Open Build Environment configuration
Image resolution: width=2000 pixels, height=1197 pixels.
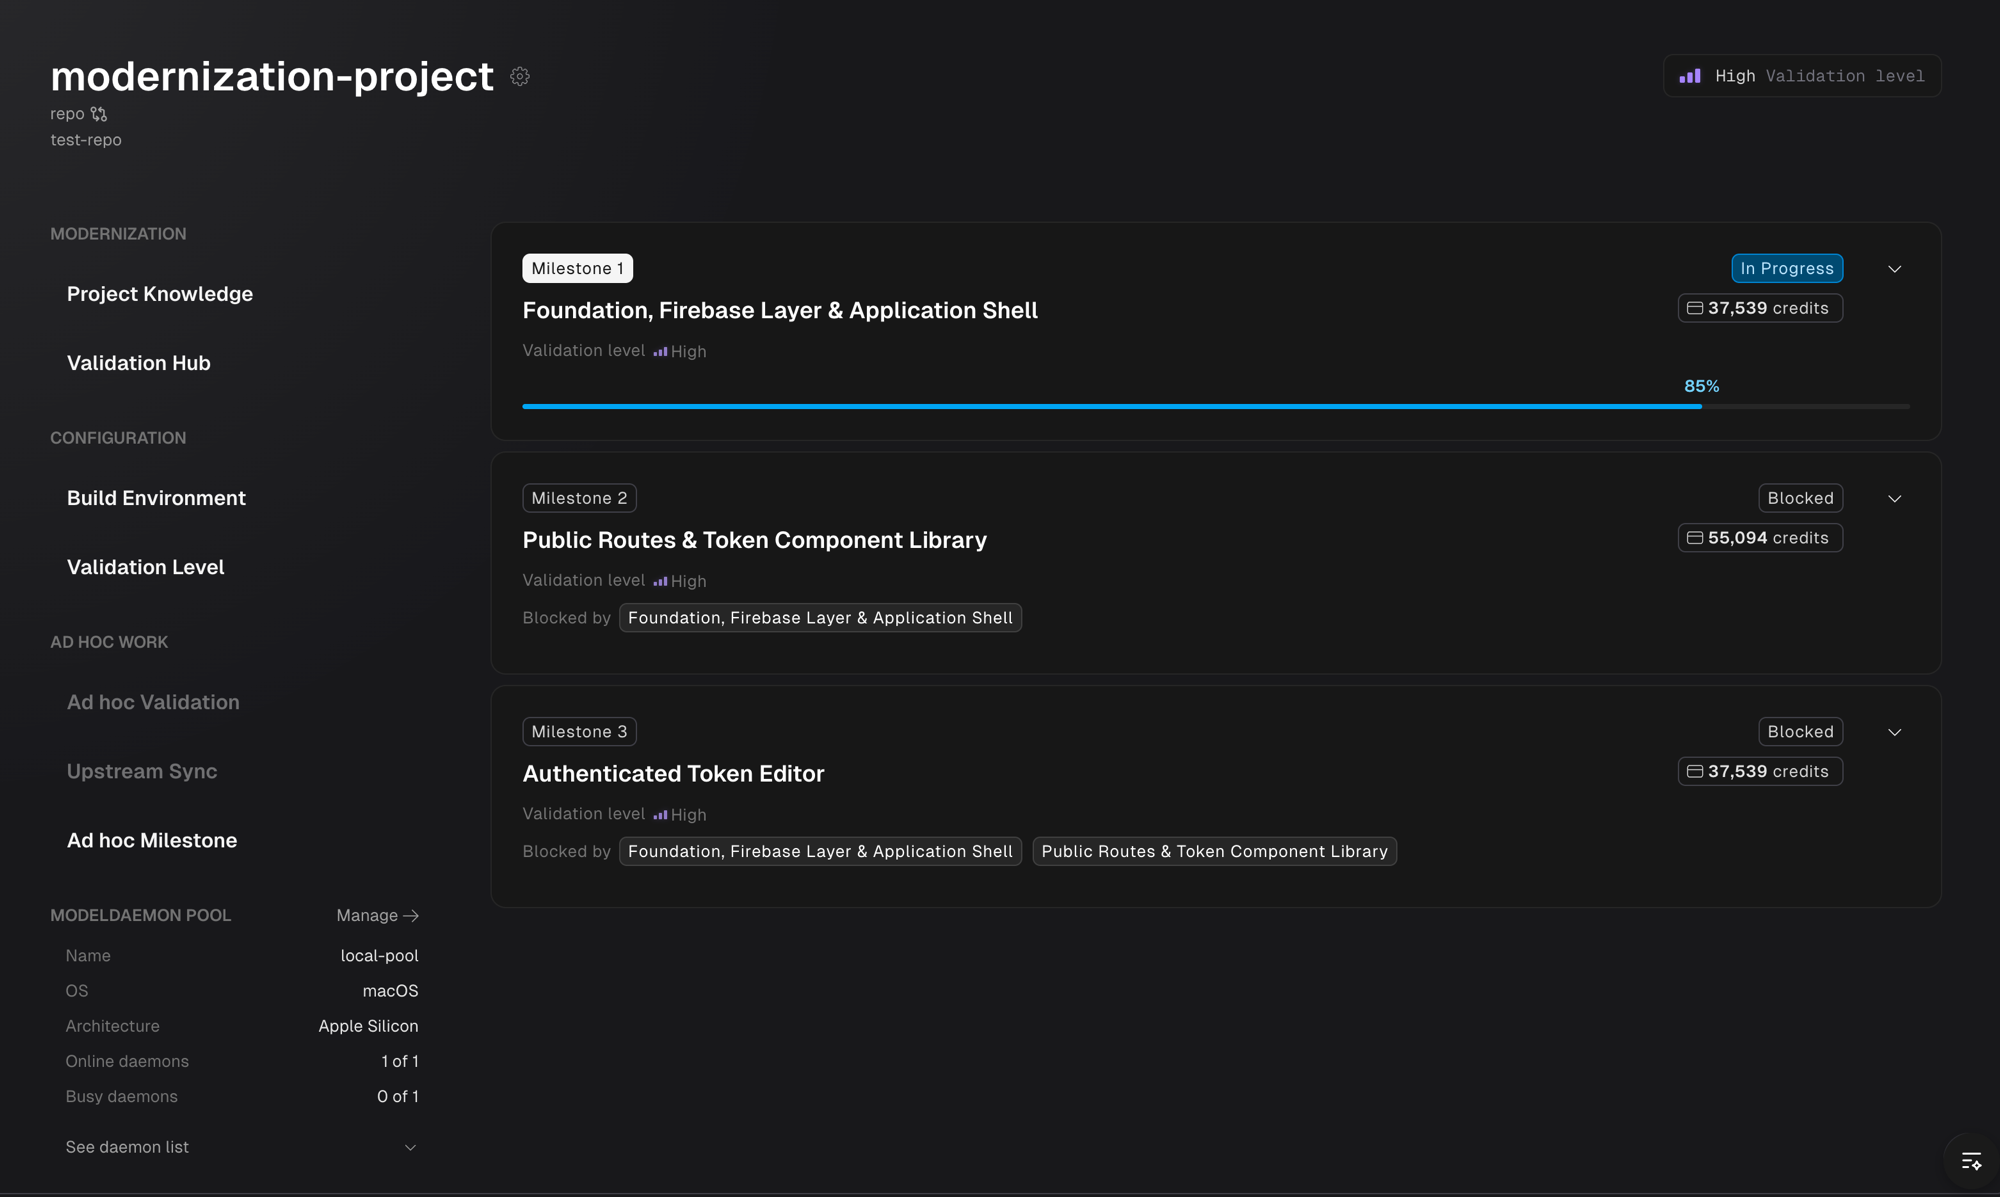click(156, 498)
